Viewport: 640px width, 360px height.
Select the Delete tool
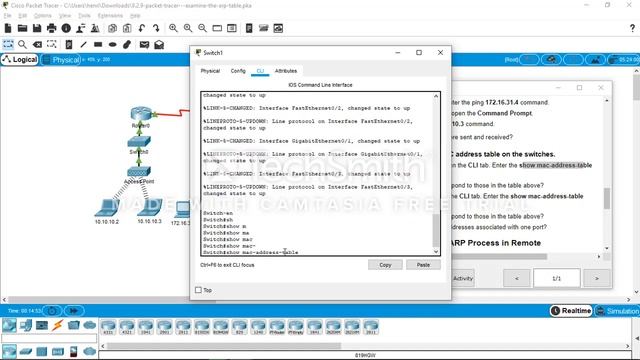pos(37,44)
